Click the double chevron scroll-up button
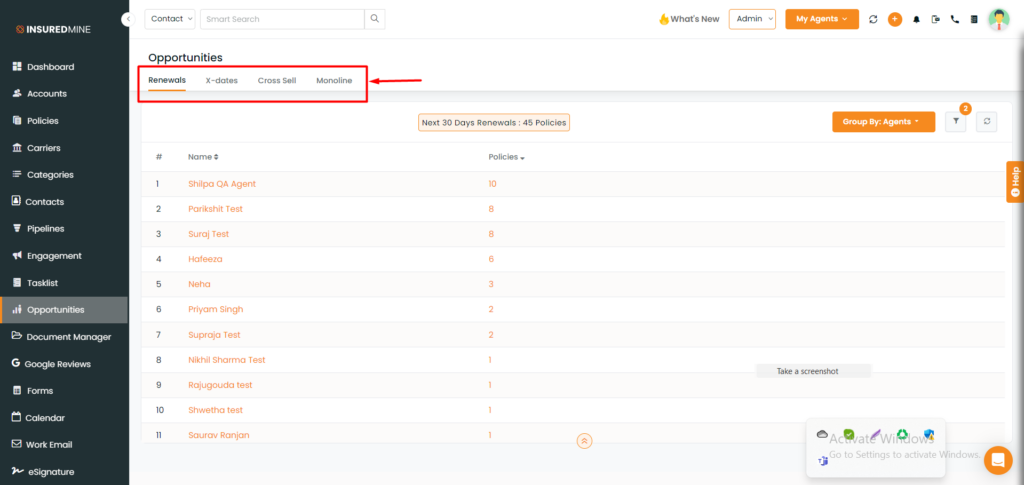Image resolution: width=1024 pixels, height=485 pixels. 584,441
